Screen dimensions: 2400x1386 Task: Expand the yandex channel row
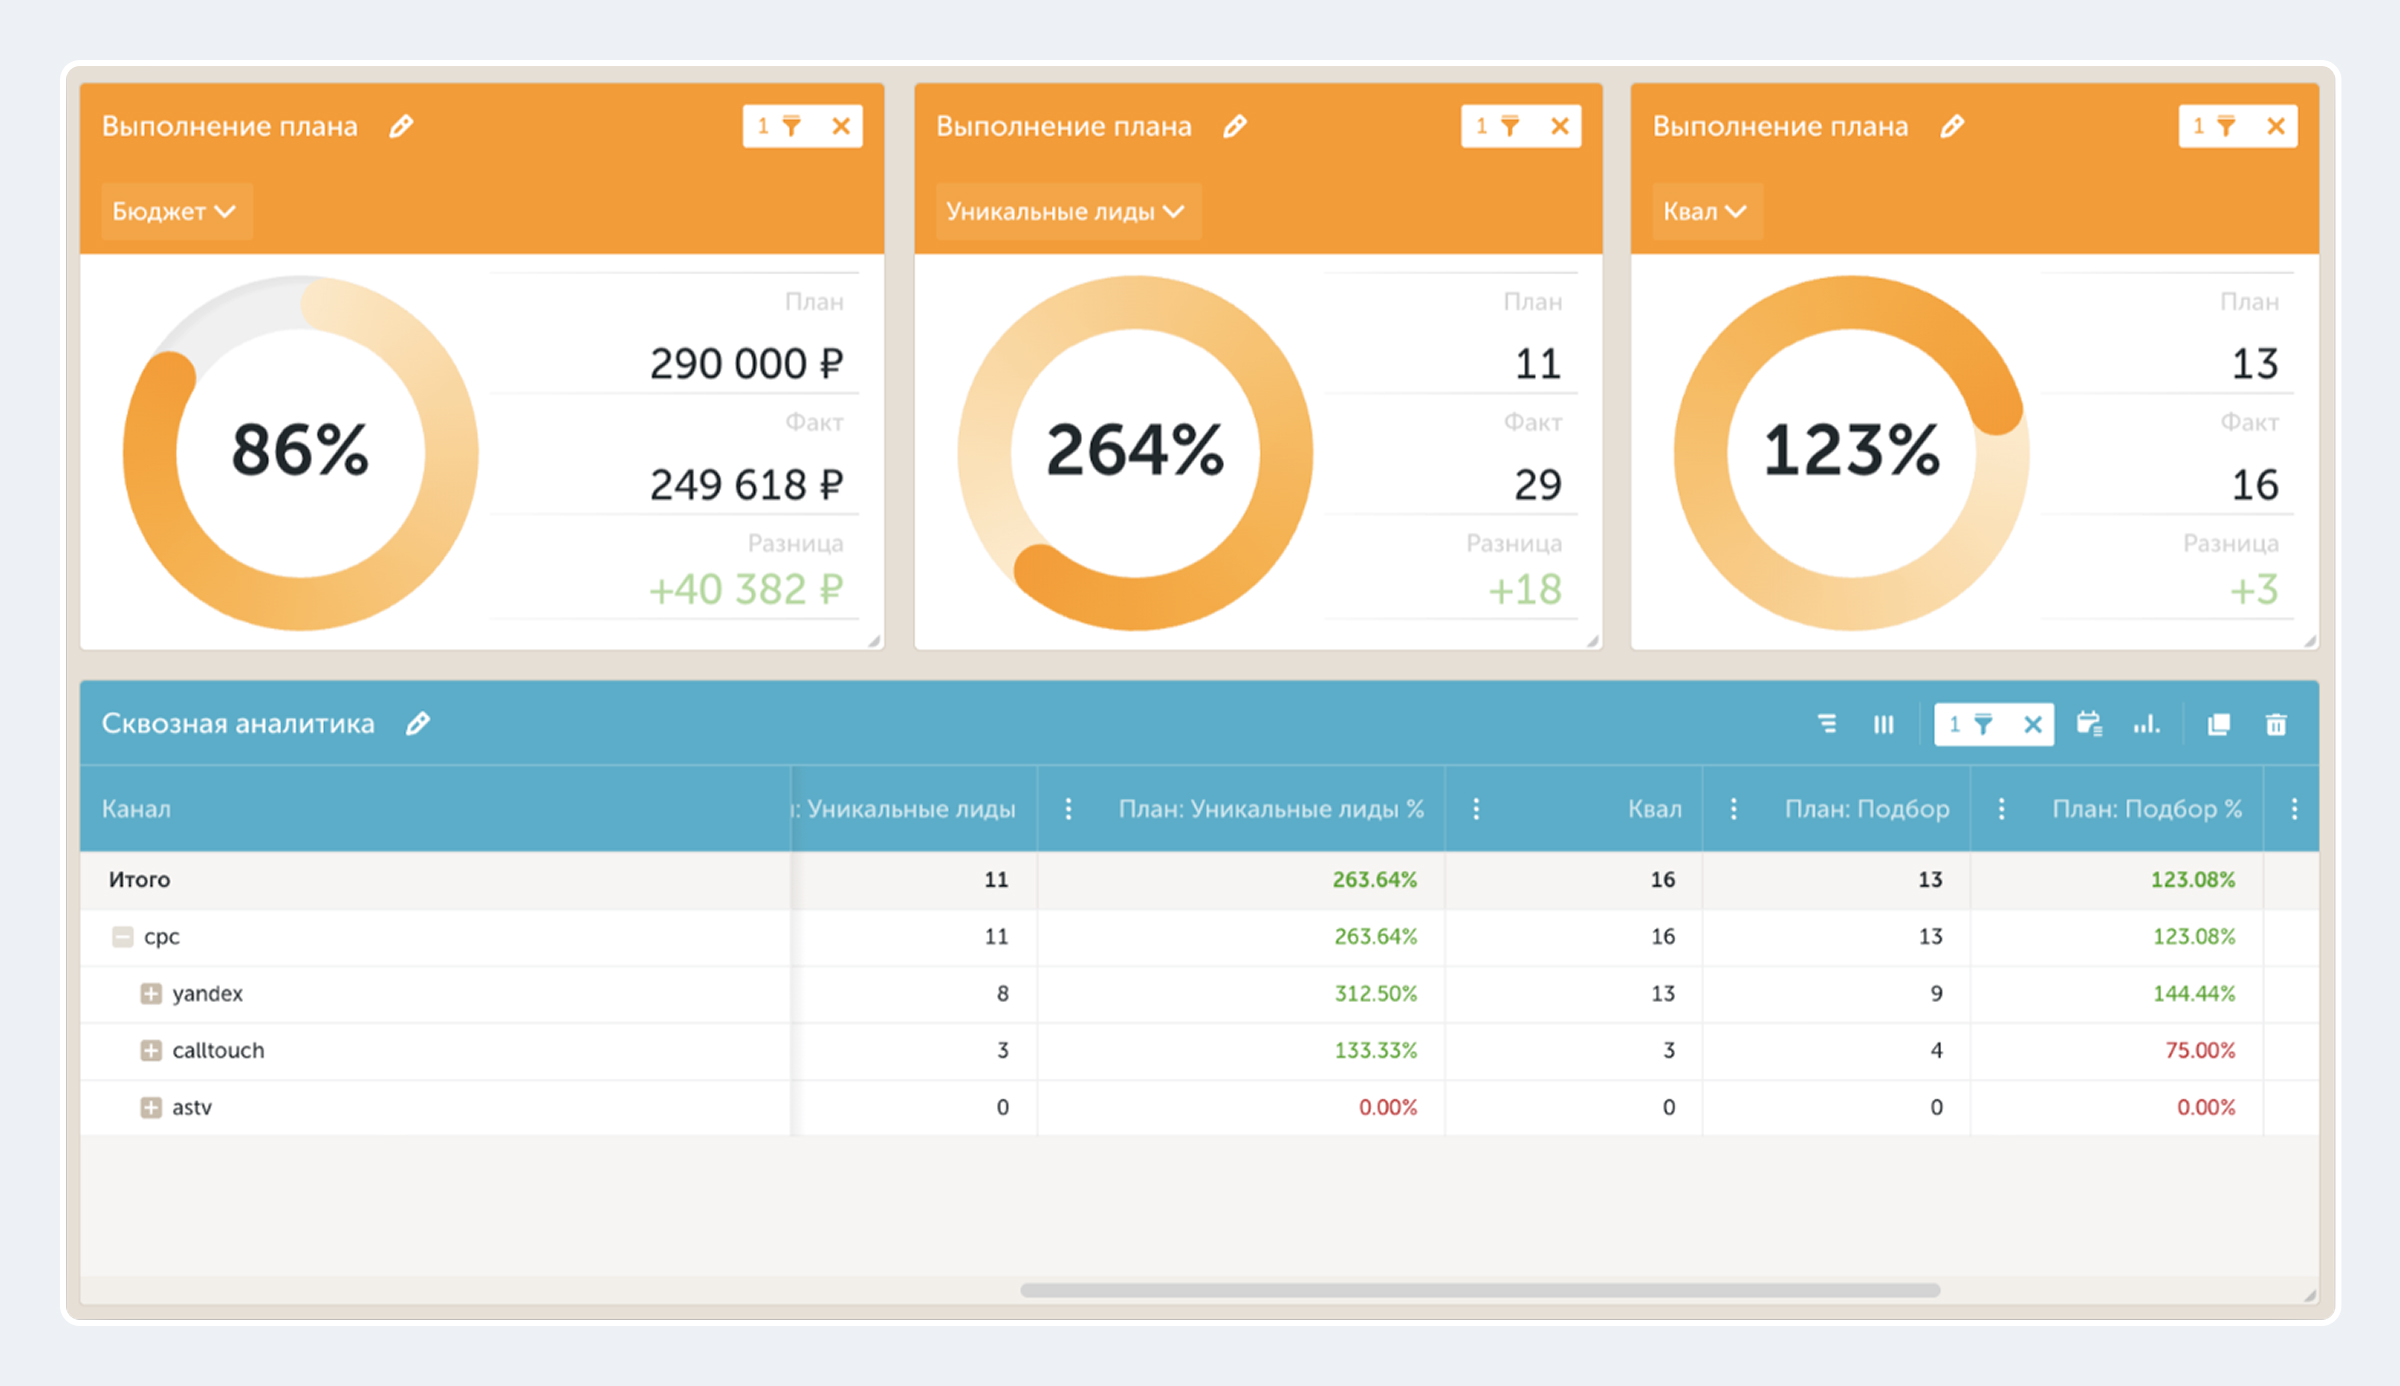point(151,994)
